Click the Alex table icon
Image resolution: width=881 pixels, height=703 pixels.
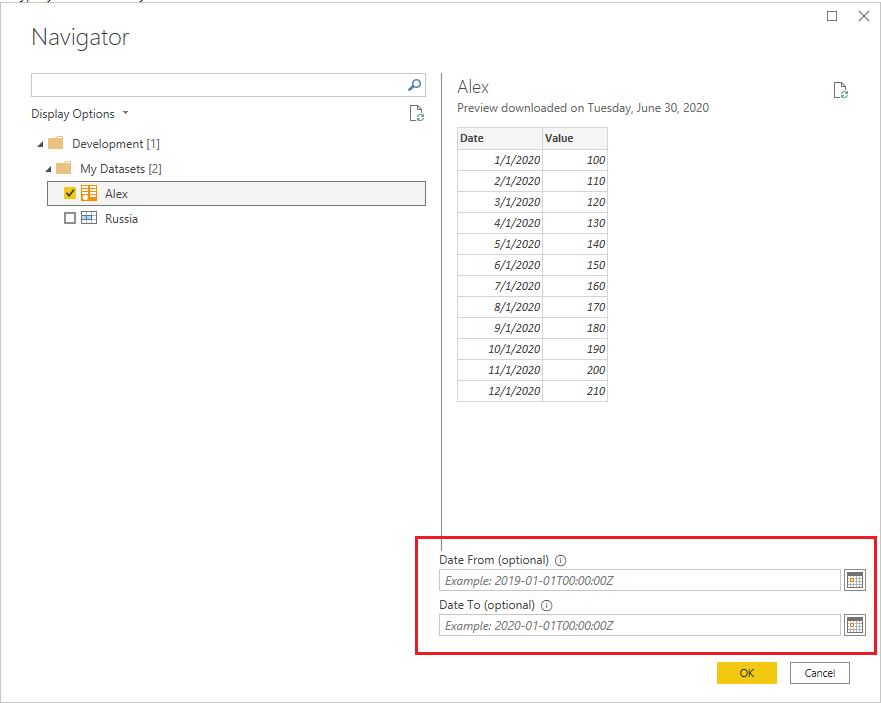[x=89, y=193]
